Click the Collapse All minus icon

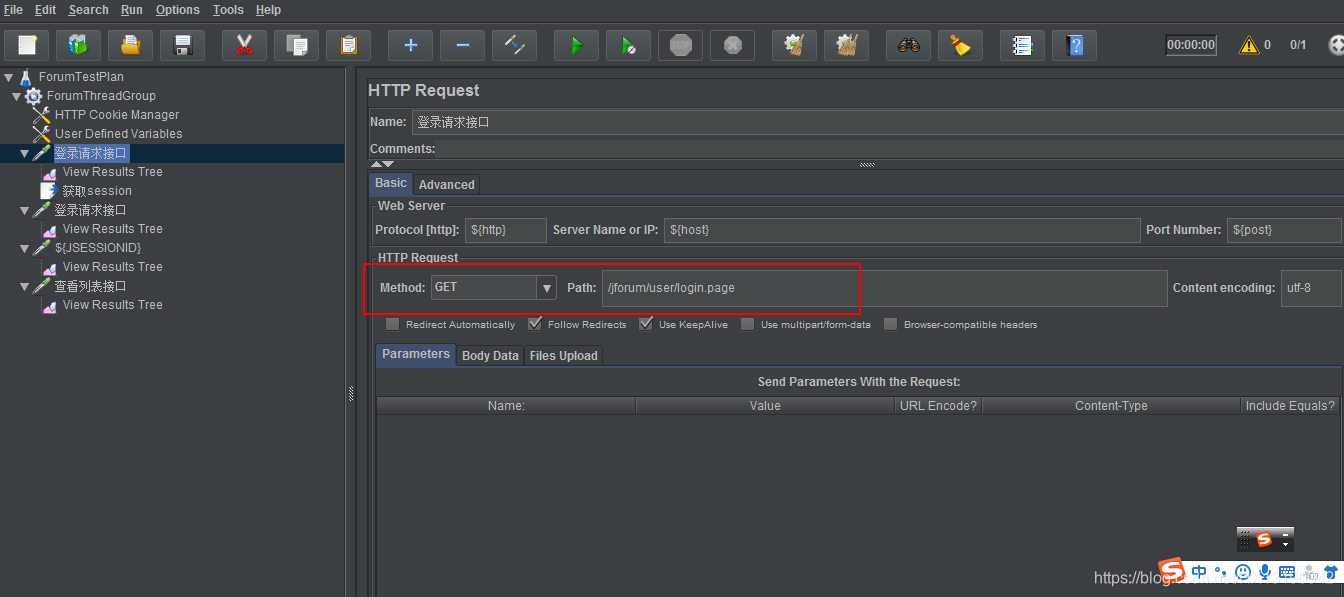point(462,45)
